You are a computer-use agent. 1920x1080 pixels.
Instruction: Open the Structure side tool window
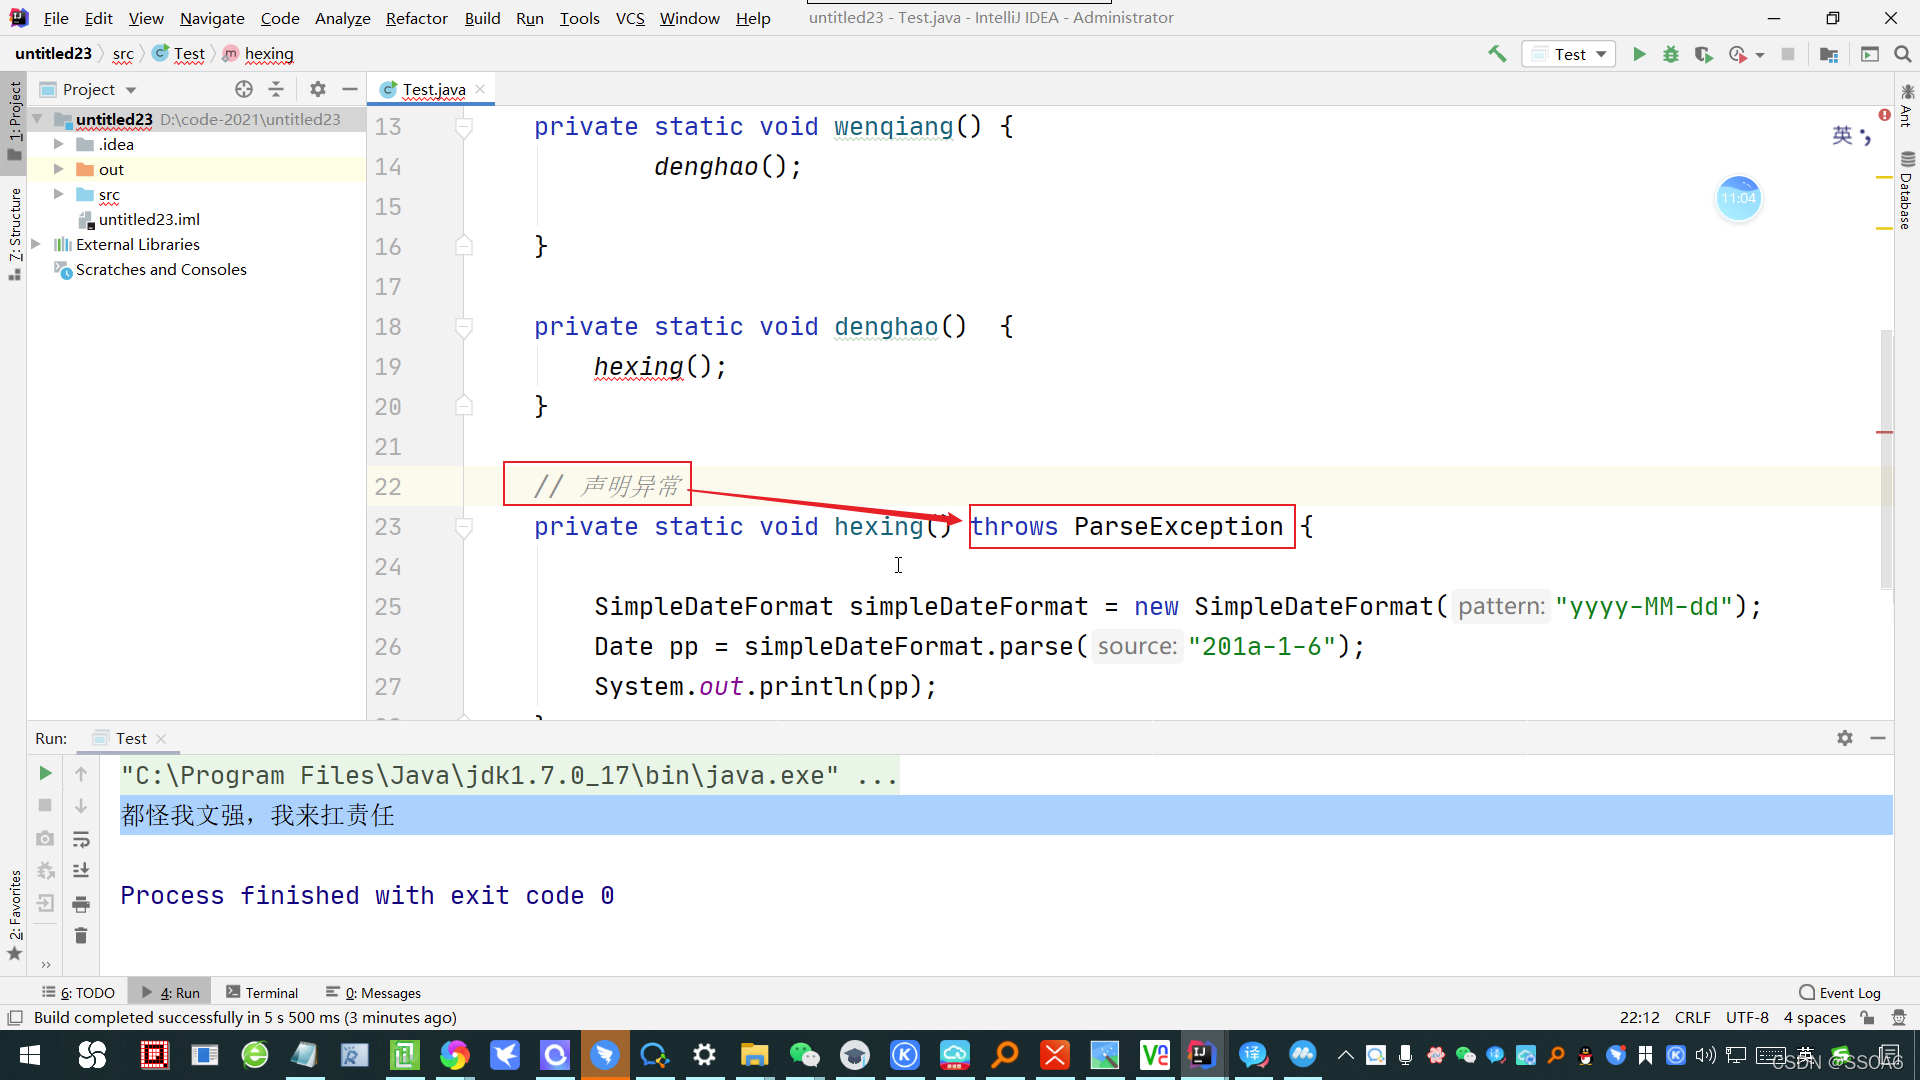point(14,233)
